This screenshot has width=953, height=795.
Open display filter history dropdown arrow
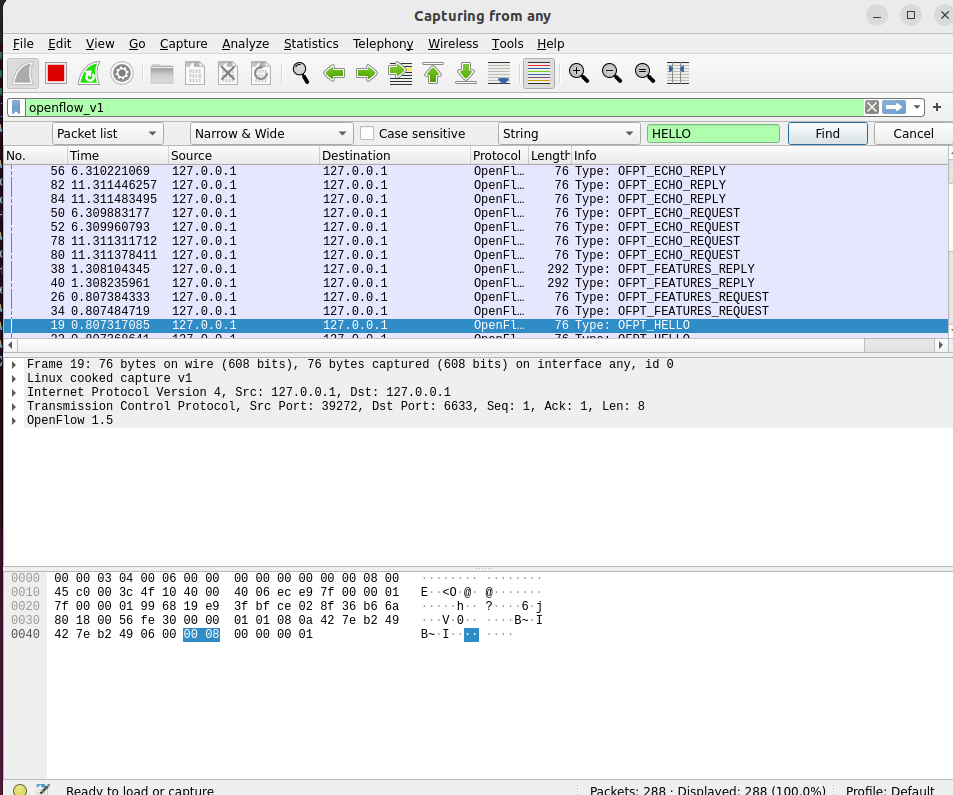pyautogui.click(x=917, y=108)
